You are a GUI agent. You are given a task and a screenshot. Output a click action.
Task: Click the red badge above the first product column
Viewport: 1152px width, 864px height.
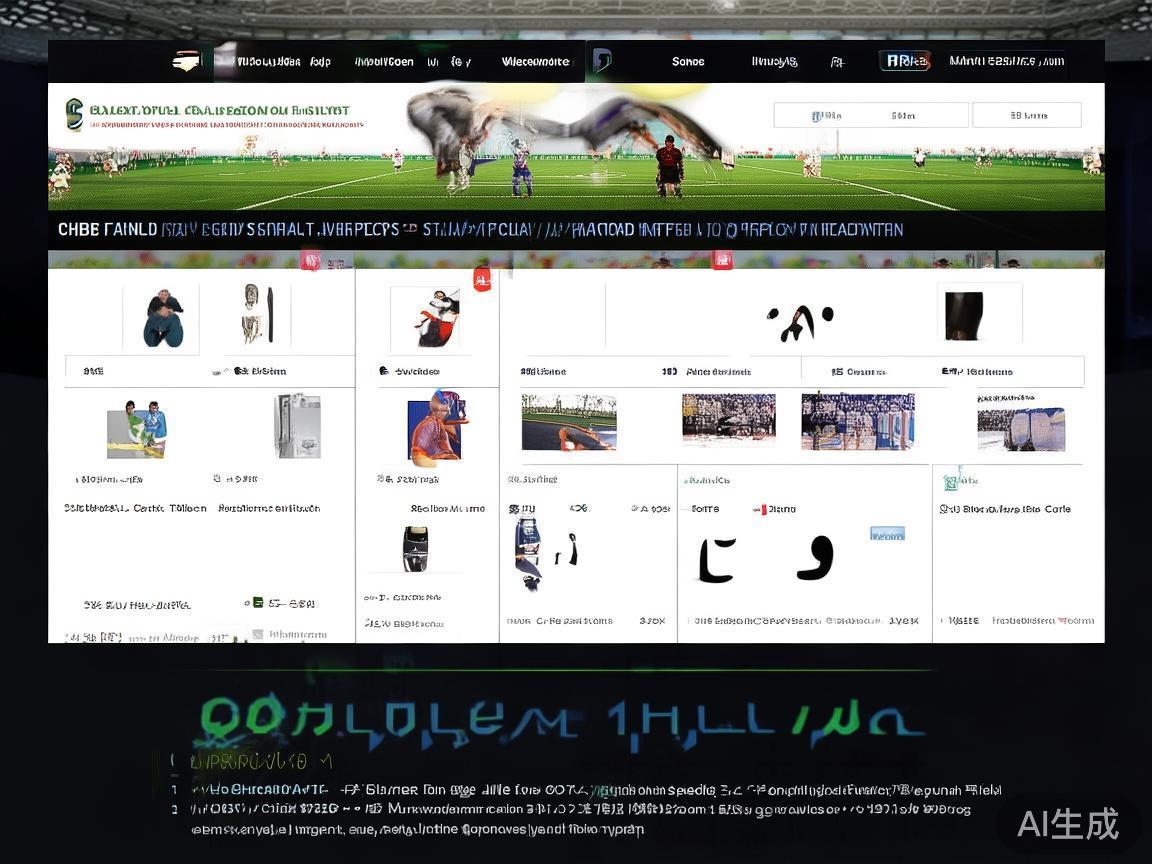[x=310, y=260]
